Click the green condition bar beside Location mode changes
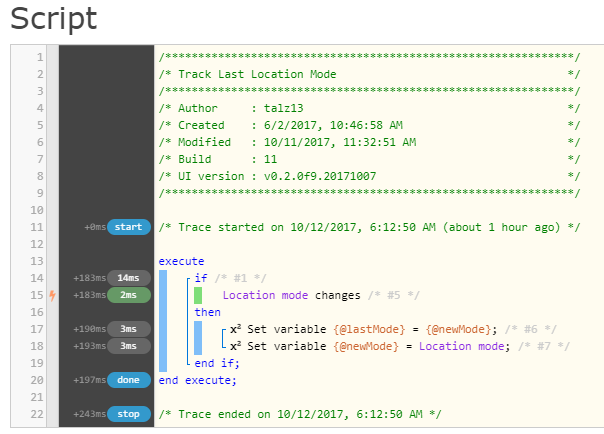The height and width of the screenshot is (434, 604). tap(198, 295)
